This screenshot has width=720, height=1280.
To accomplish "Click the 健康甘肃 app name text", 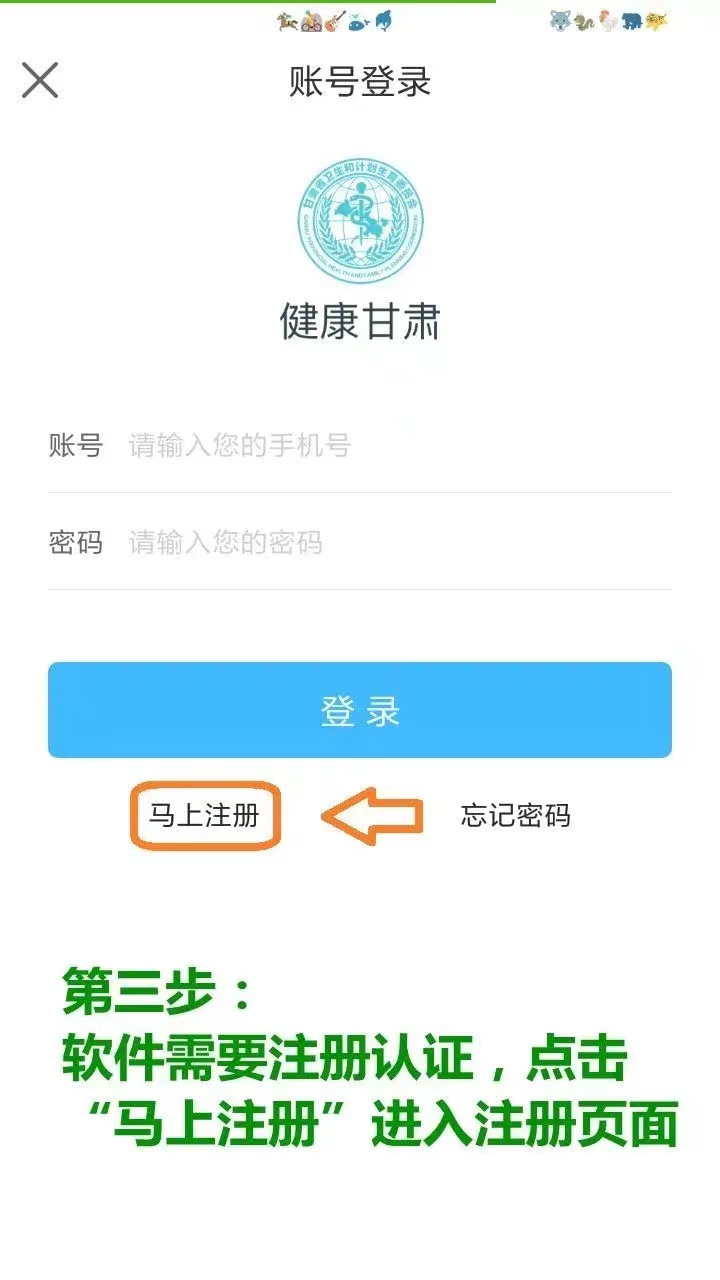I will [360, 321].
